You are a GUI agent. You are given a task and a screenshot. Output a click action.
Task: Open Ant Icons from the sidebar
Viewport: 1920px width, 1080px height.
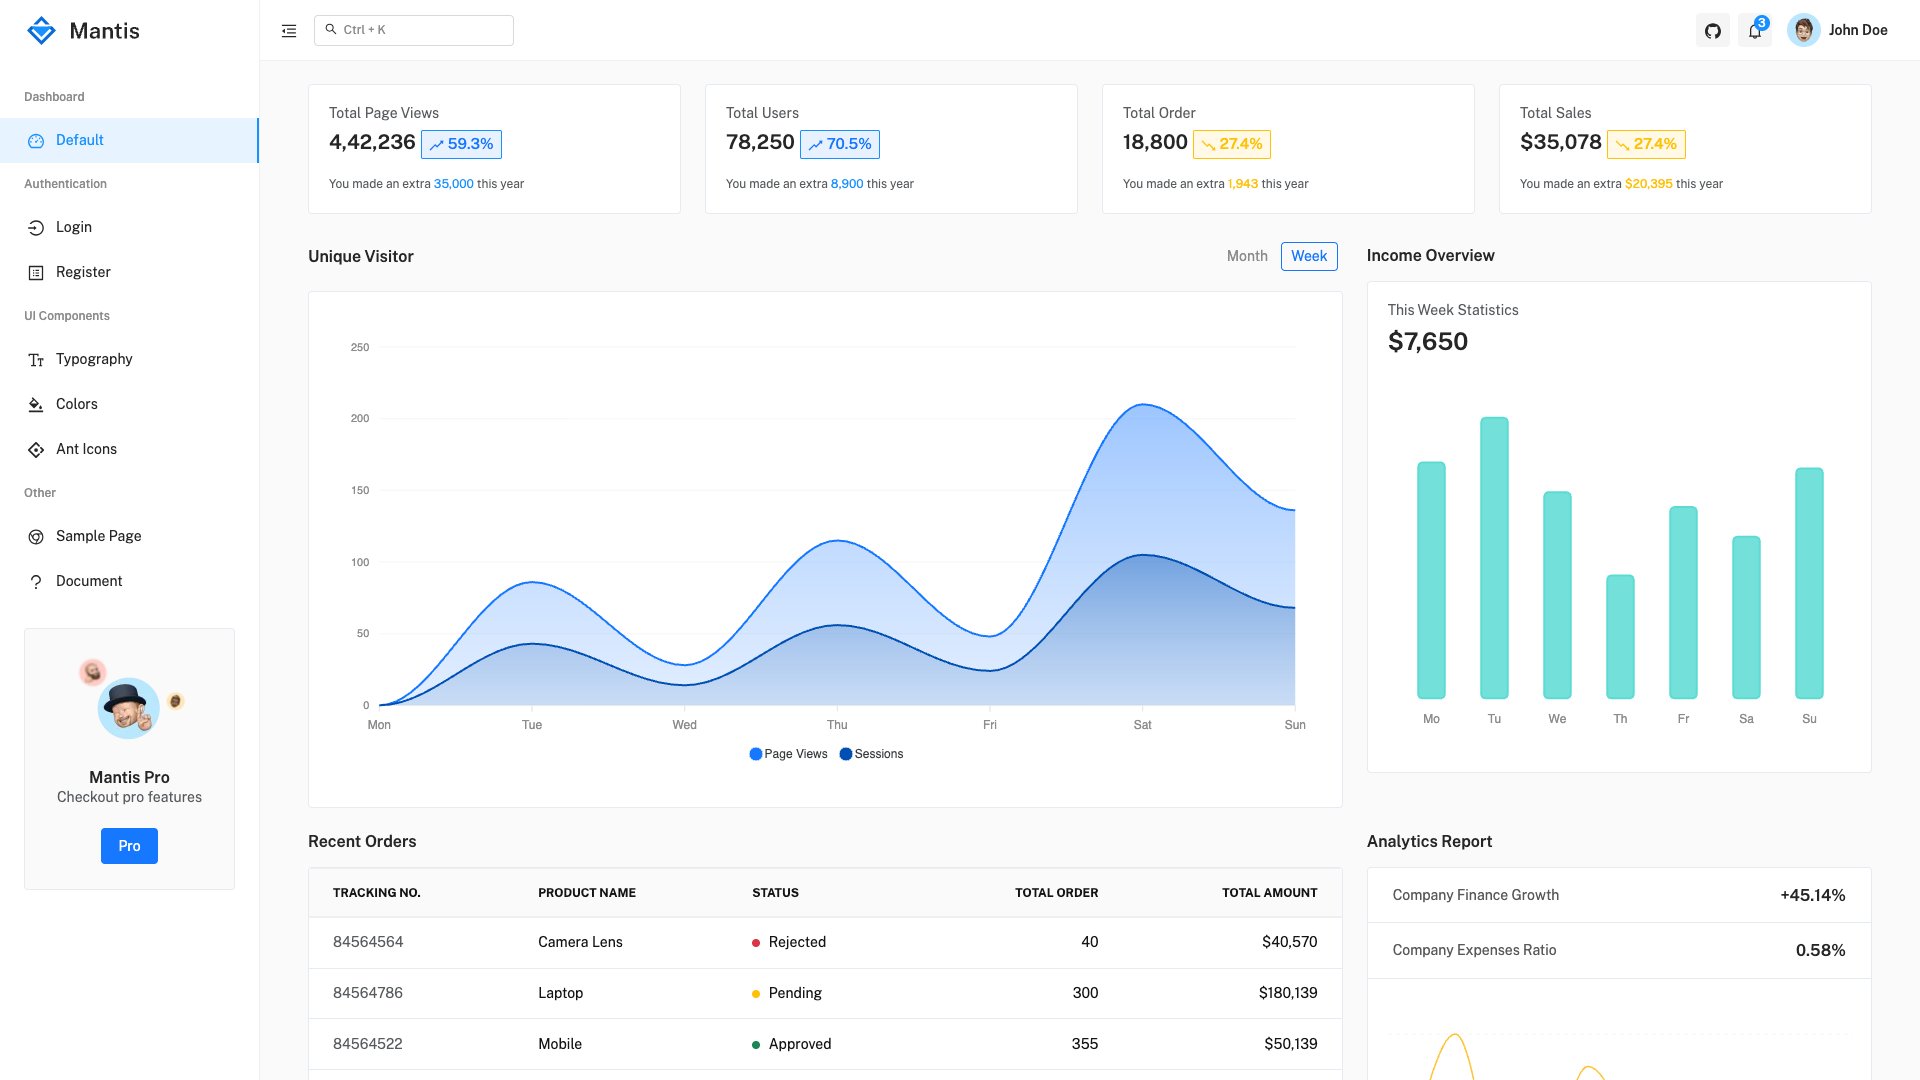tap(36, 449)
